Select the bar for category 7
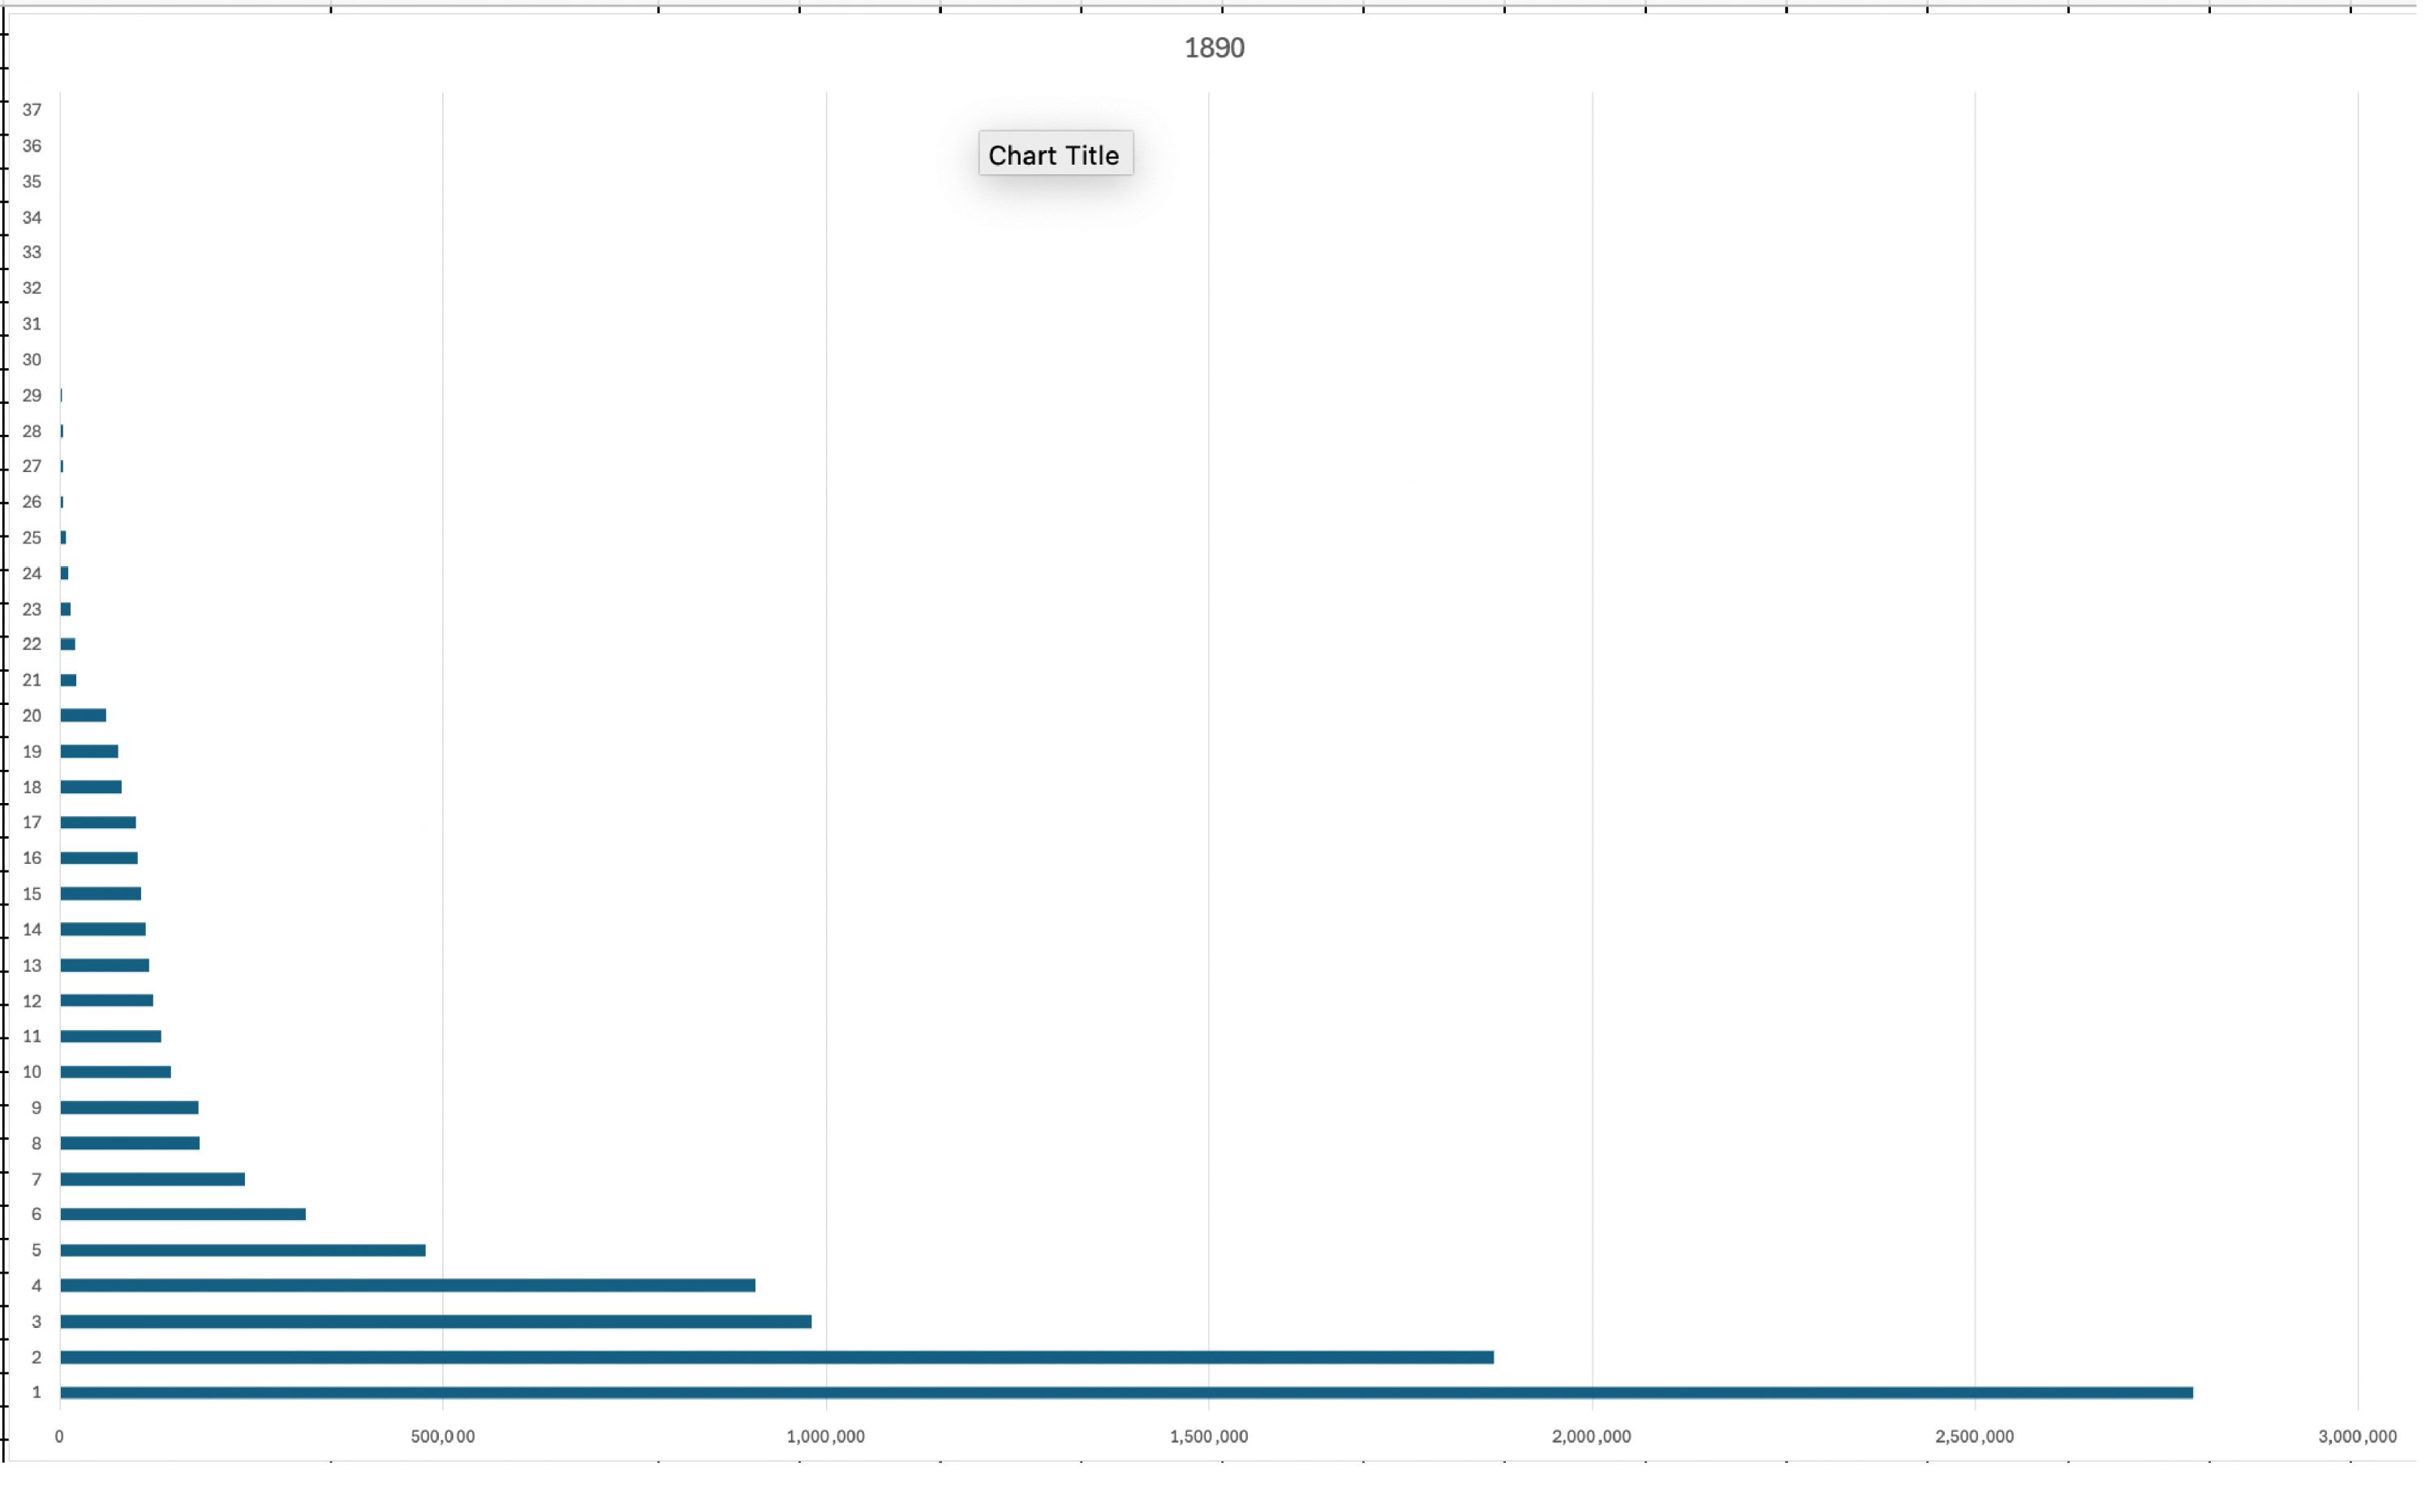2434x1512 pixels. [x=152, y=1179]
